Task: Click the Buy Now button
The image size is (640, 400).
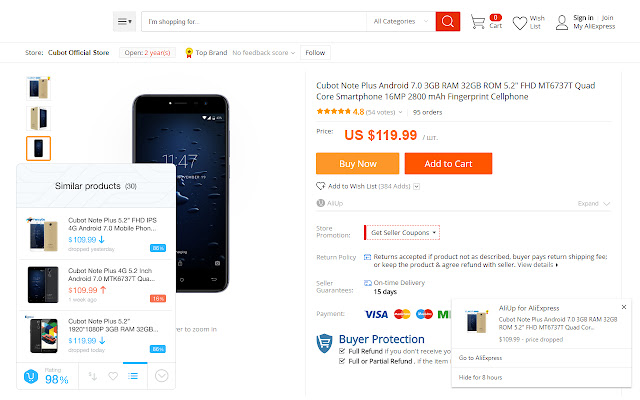Action: (x=357, y=163)
